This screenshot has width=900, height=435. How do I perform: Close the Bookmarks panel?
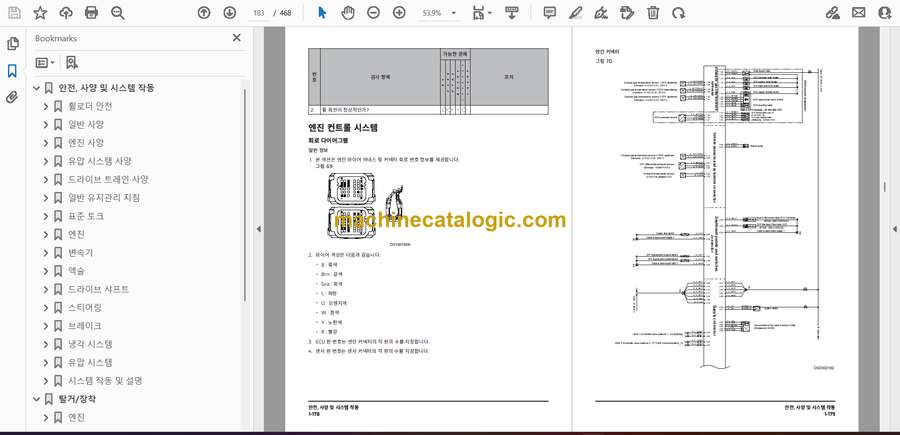tap(236, 38)
